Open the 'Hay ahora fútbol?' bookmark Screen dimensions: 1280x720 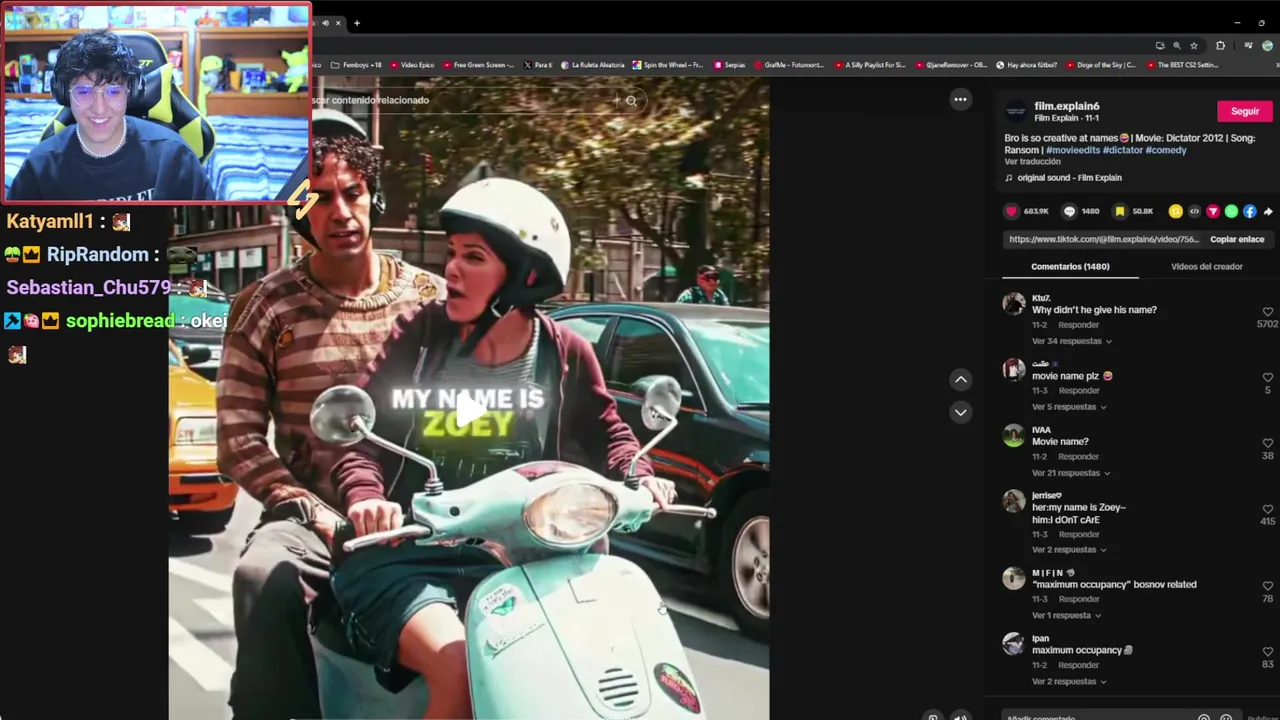1026,65
